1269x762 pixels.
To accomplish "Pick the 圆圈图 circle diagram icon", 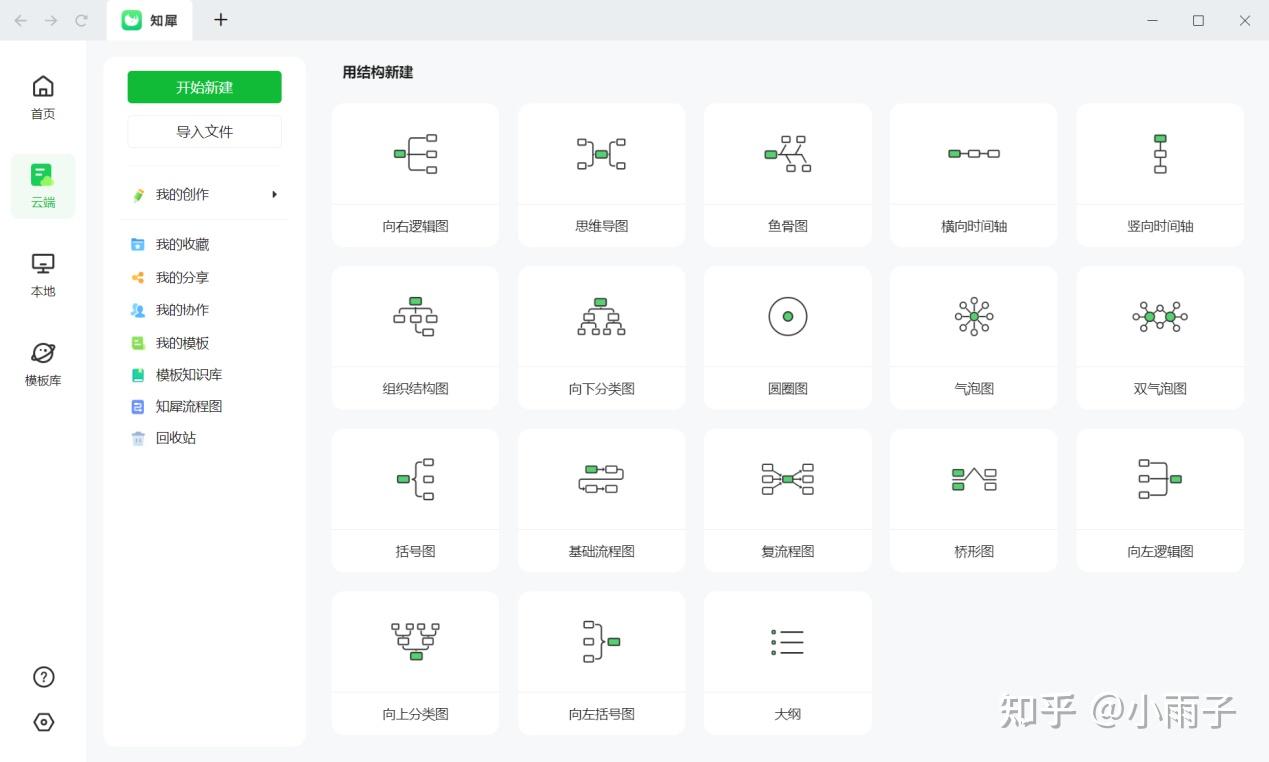I will [787, 317].
